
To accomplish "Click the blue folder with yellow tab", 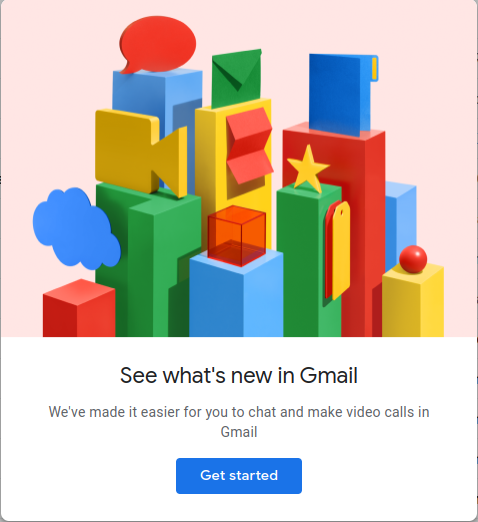I will 343,94.
